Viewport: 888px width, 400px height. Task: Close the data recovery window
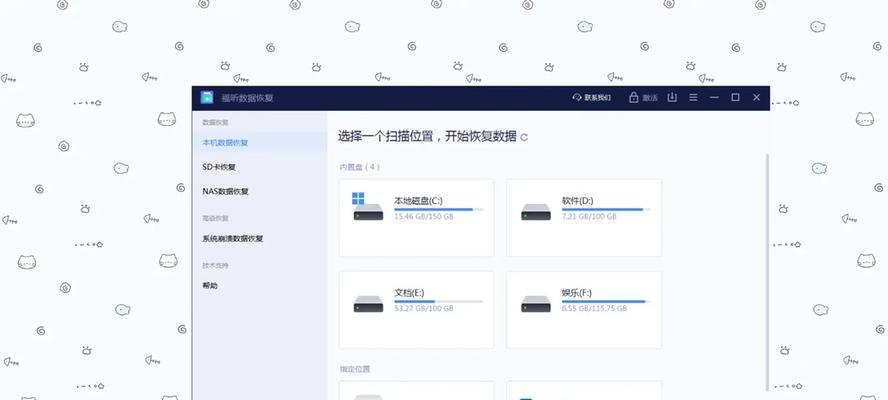tap(756, 97)
